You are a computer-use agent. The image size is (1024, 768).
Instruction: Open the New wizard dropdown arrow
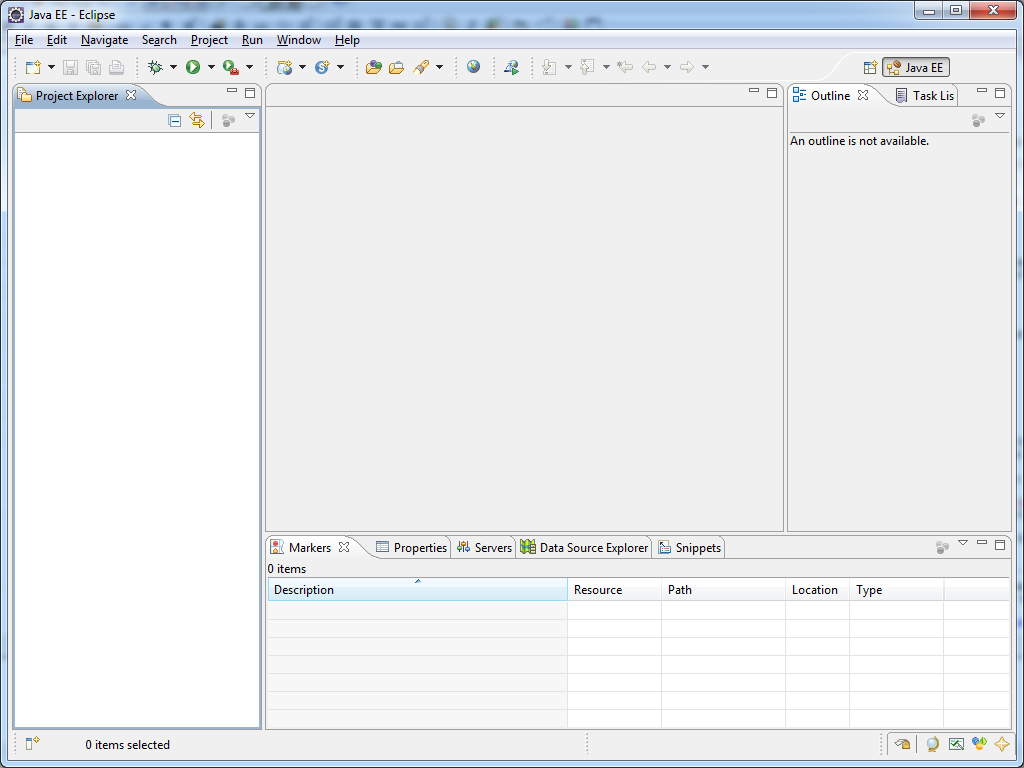[x=51, y=67]
